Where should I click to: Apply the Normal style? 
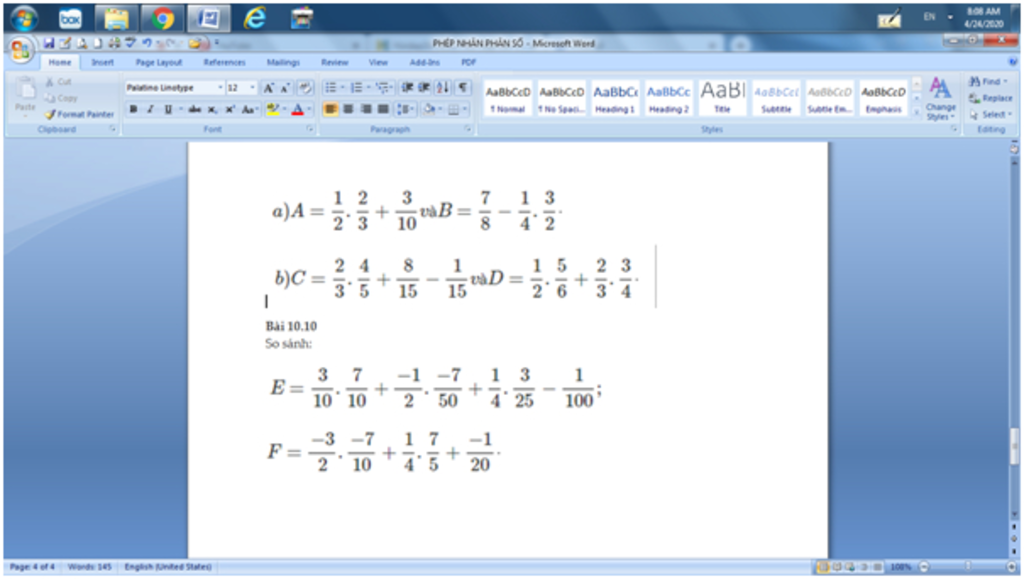pyautogui.click(x=507, y=99)
